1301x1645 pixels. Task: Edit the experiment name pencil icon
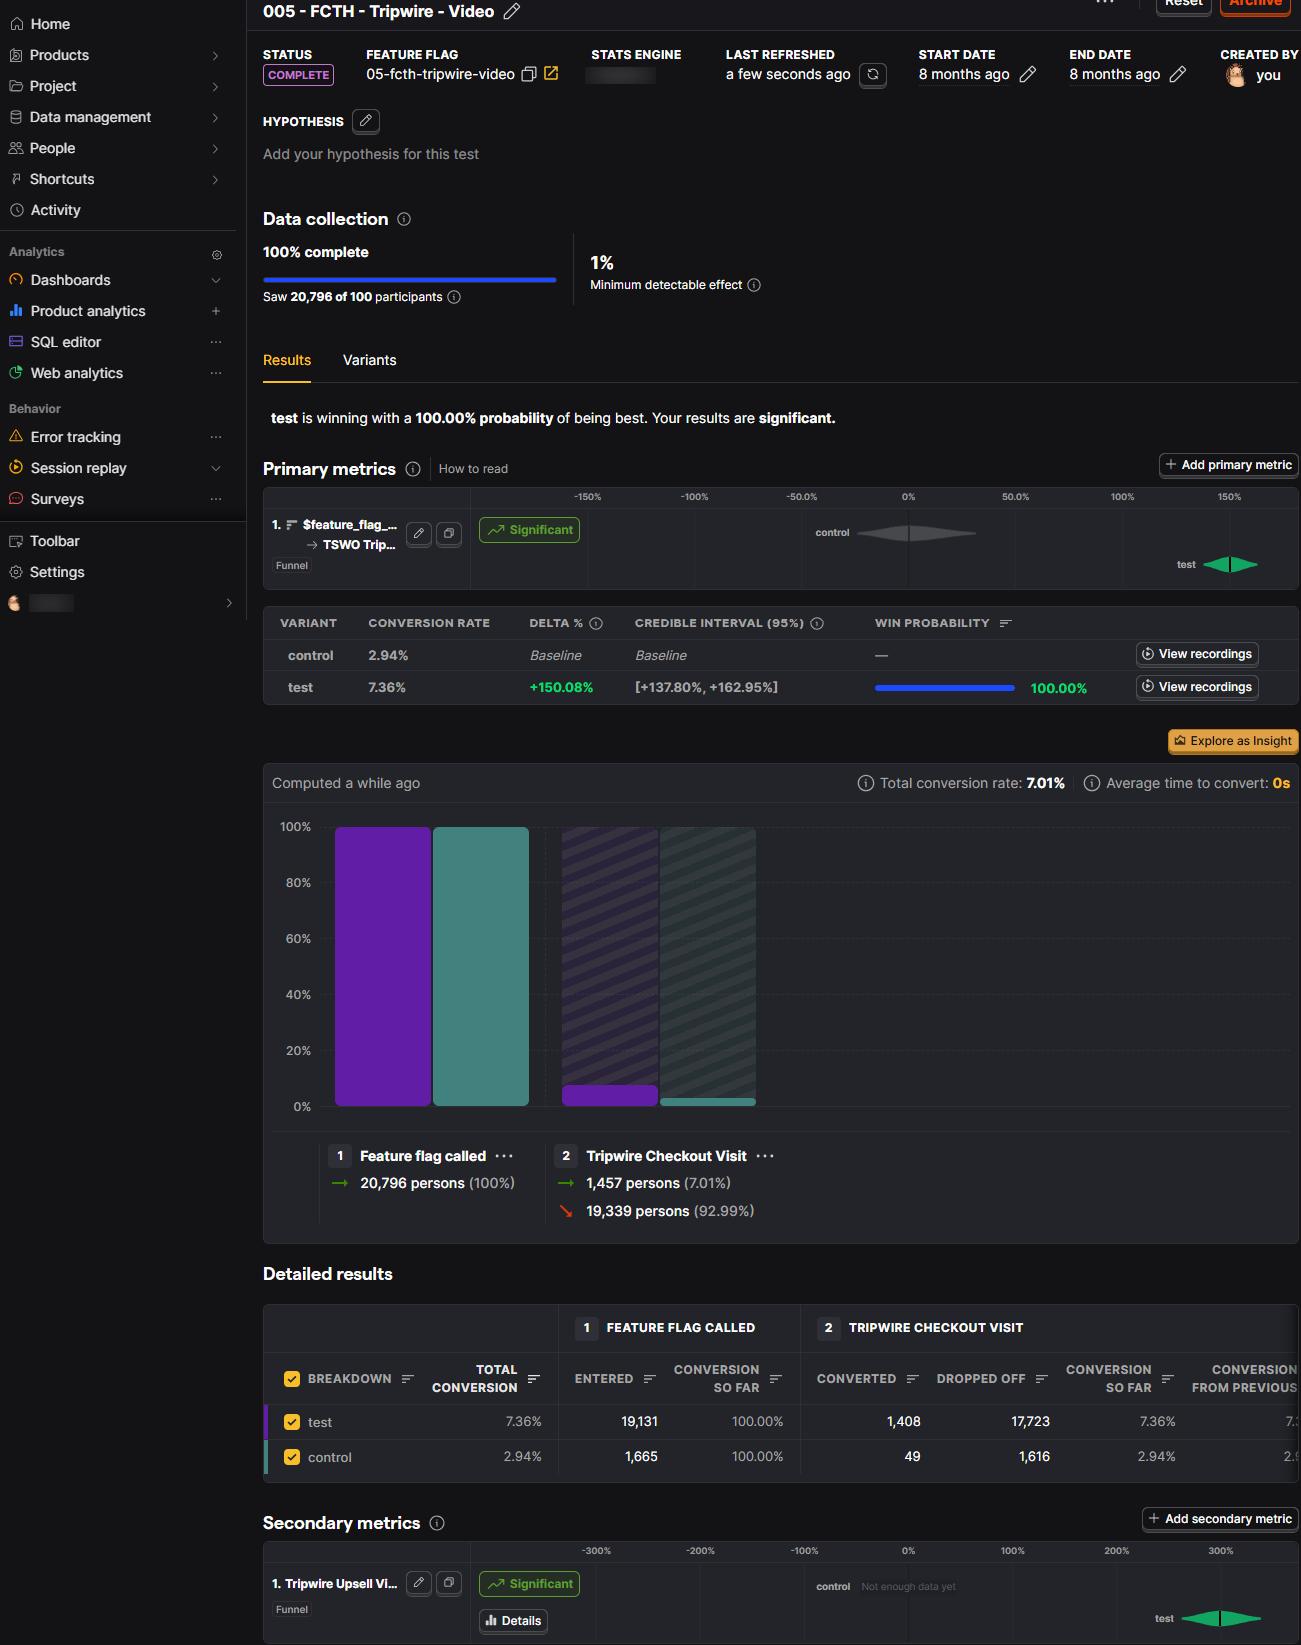pyautogui.click(x=511, y=11)
